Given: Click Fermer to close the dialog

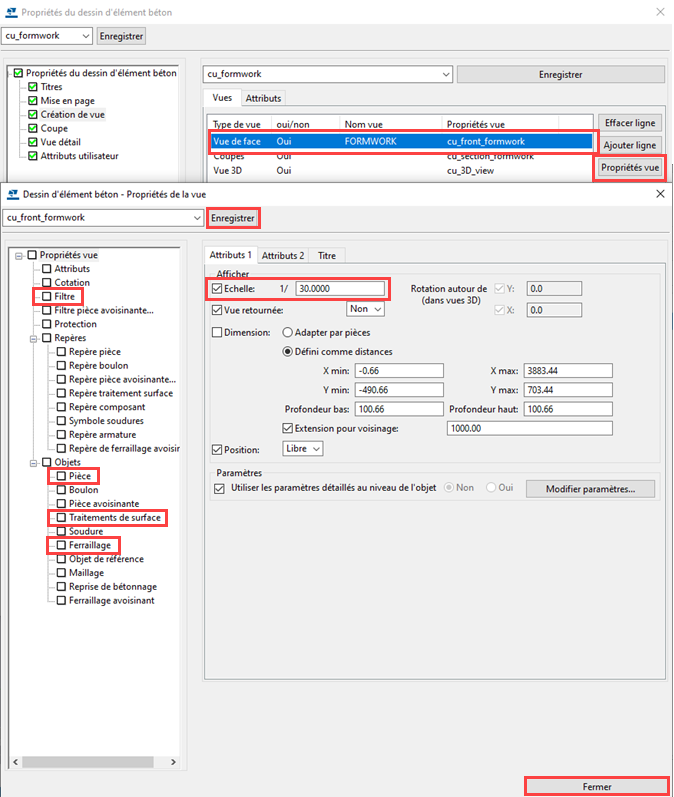Looking at the screenshot, I should [x=596, y=786].
